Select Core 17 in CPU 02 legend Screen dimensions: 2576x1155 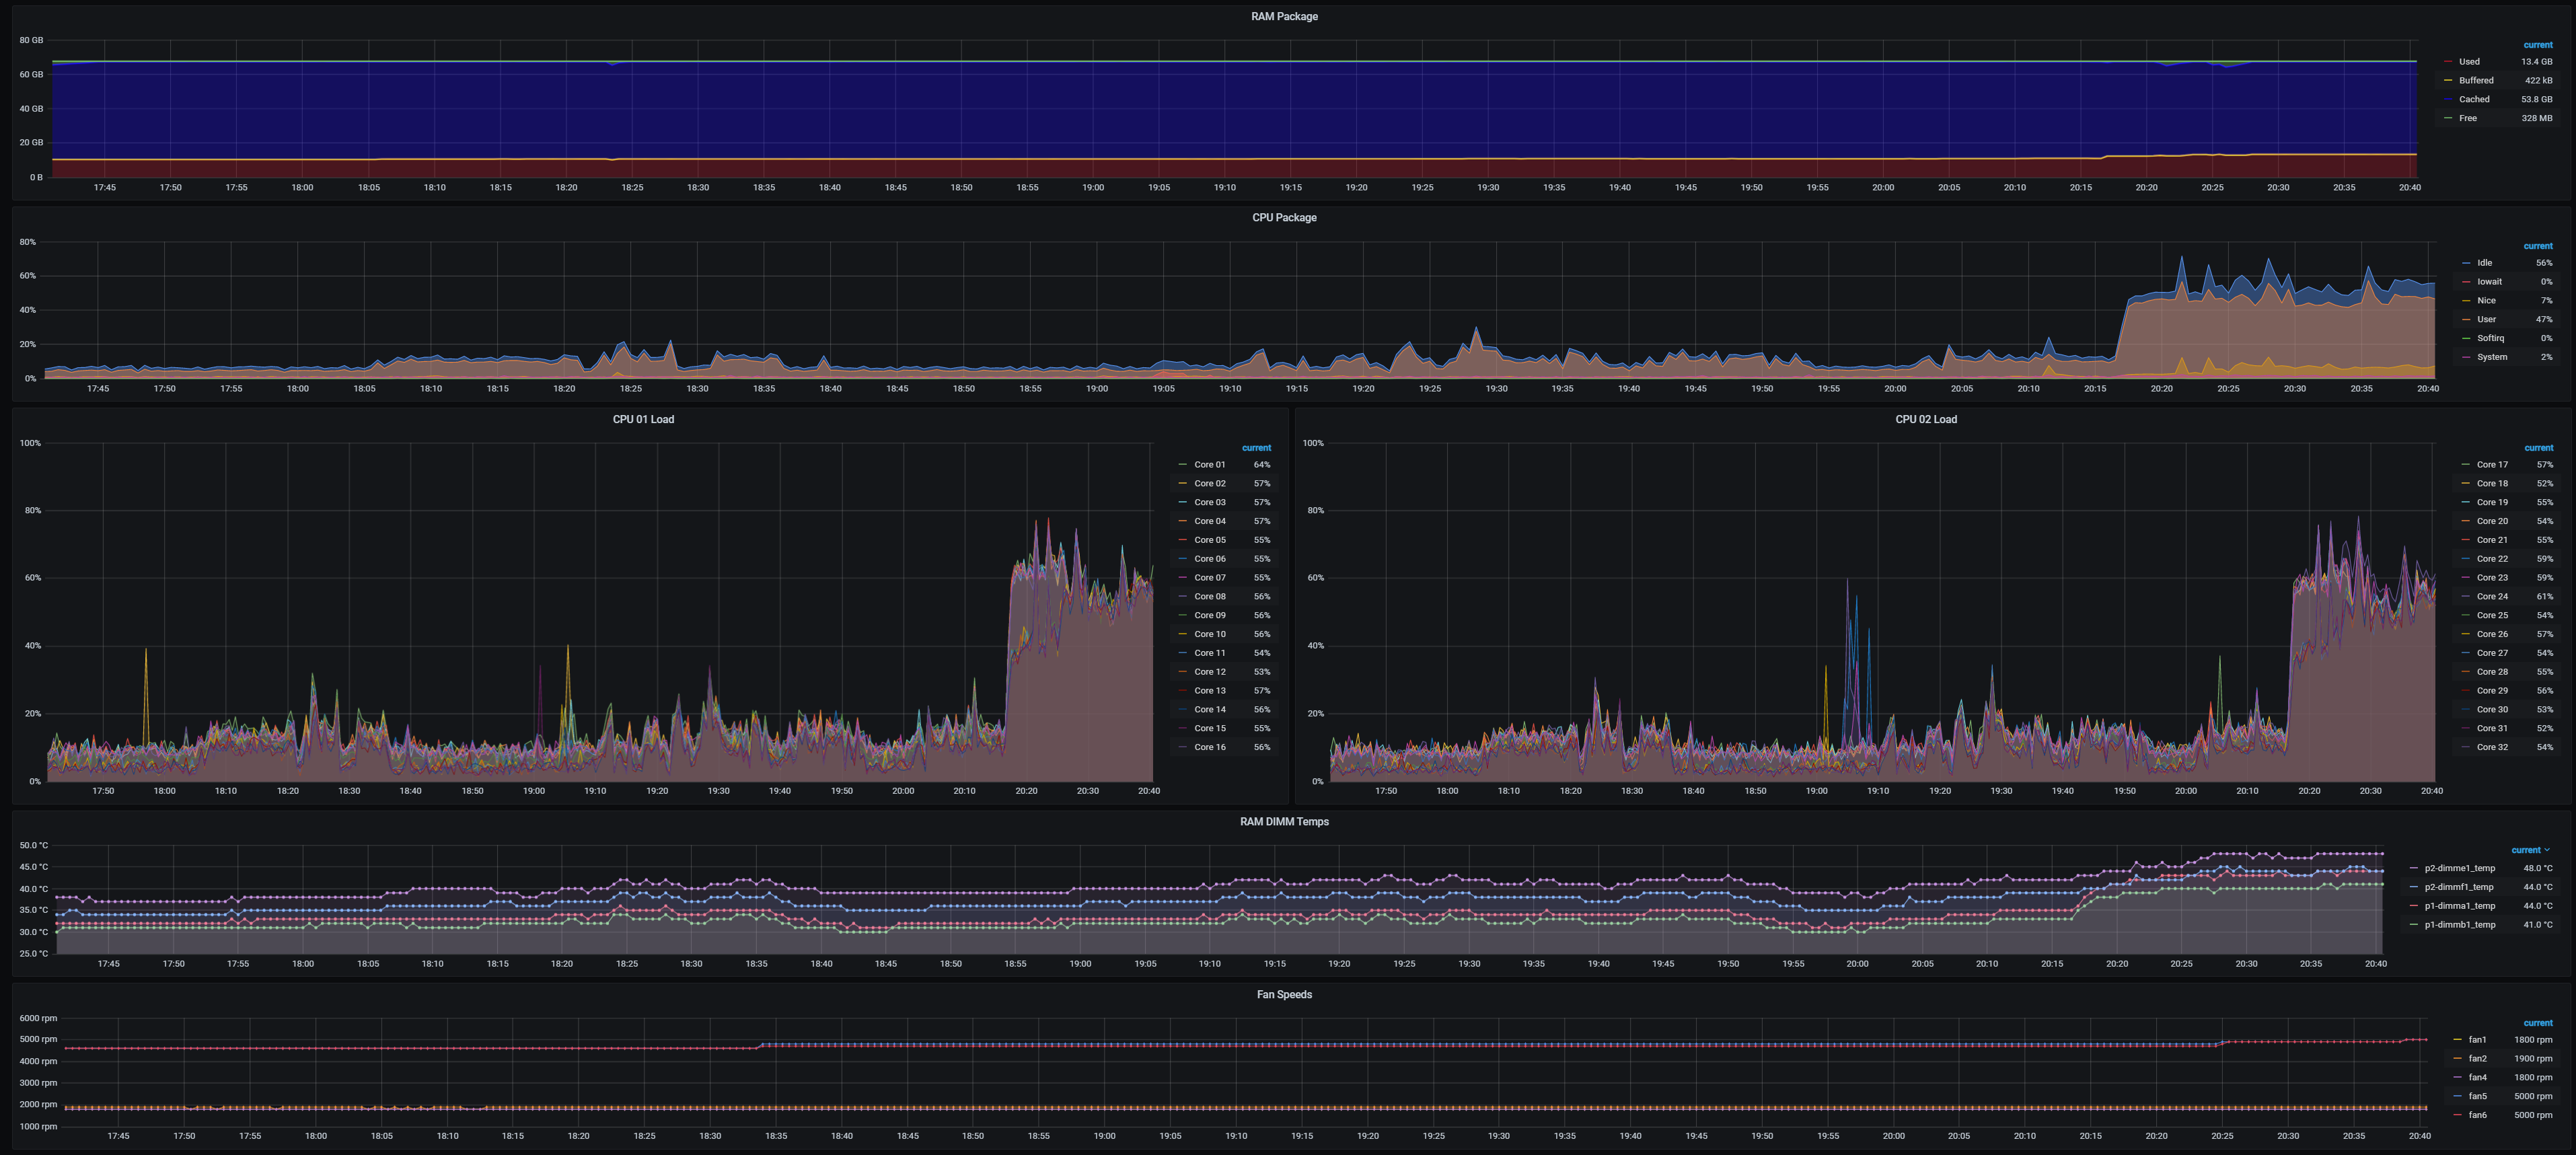click(2492, 465)
